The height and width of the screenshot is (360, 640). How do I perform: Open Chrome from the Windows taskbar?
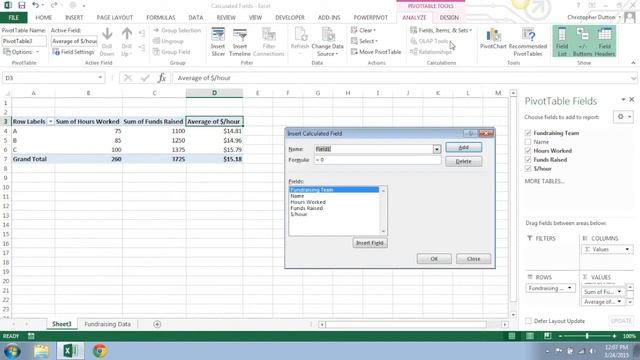[100, 351]
